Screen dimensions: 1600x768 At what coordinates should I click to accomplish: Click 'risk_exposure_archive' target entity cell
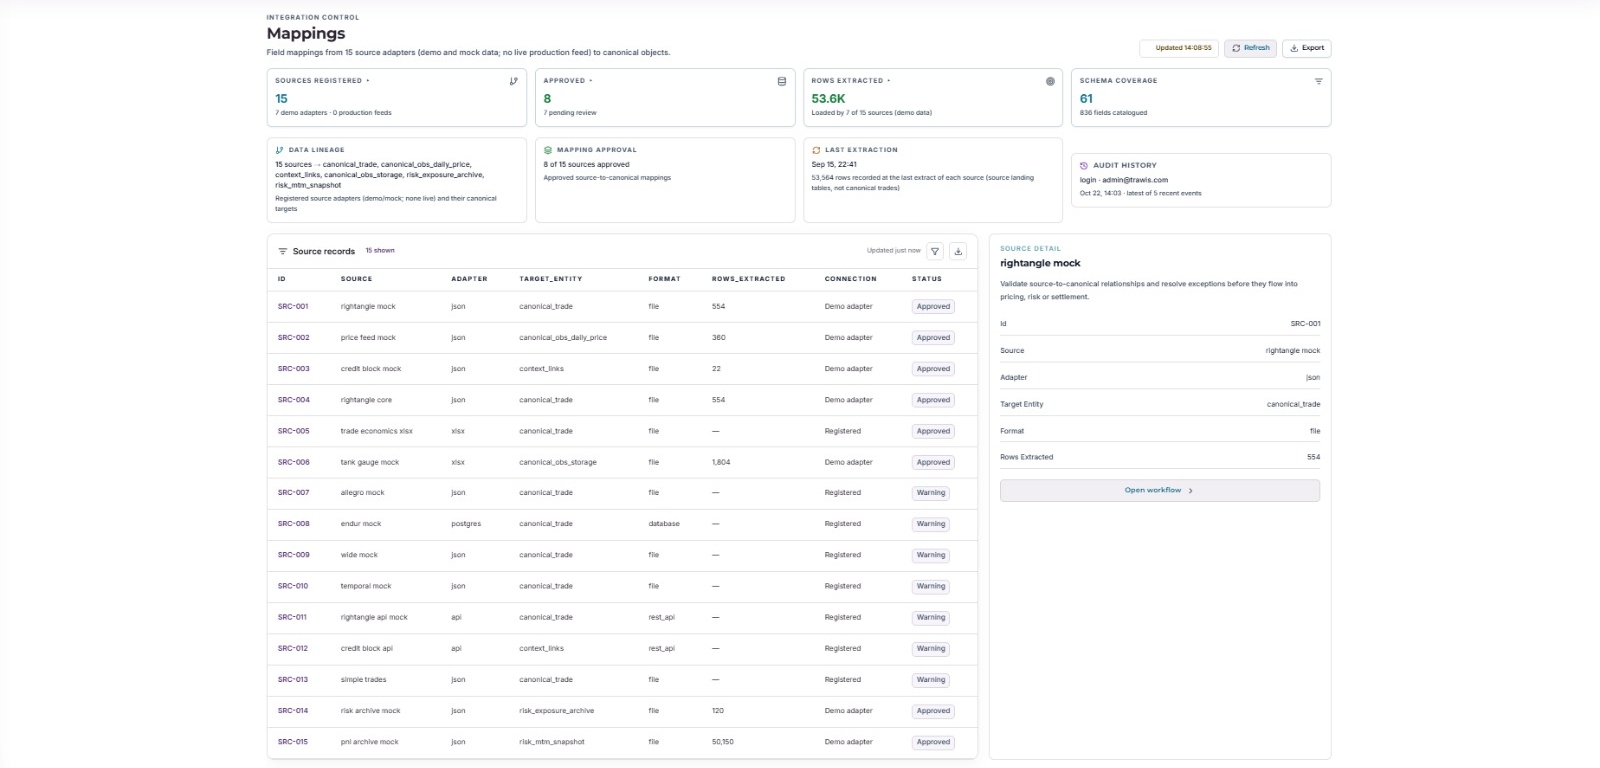pos(557,711)
